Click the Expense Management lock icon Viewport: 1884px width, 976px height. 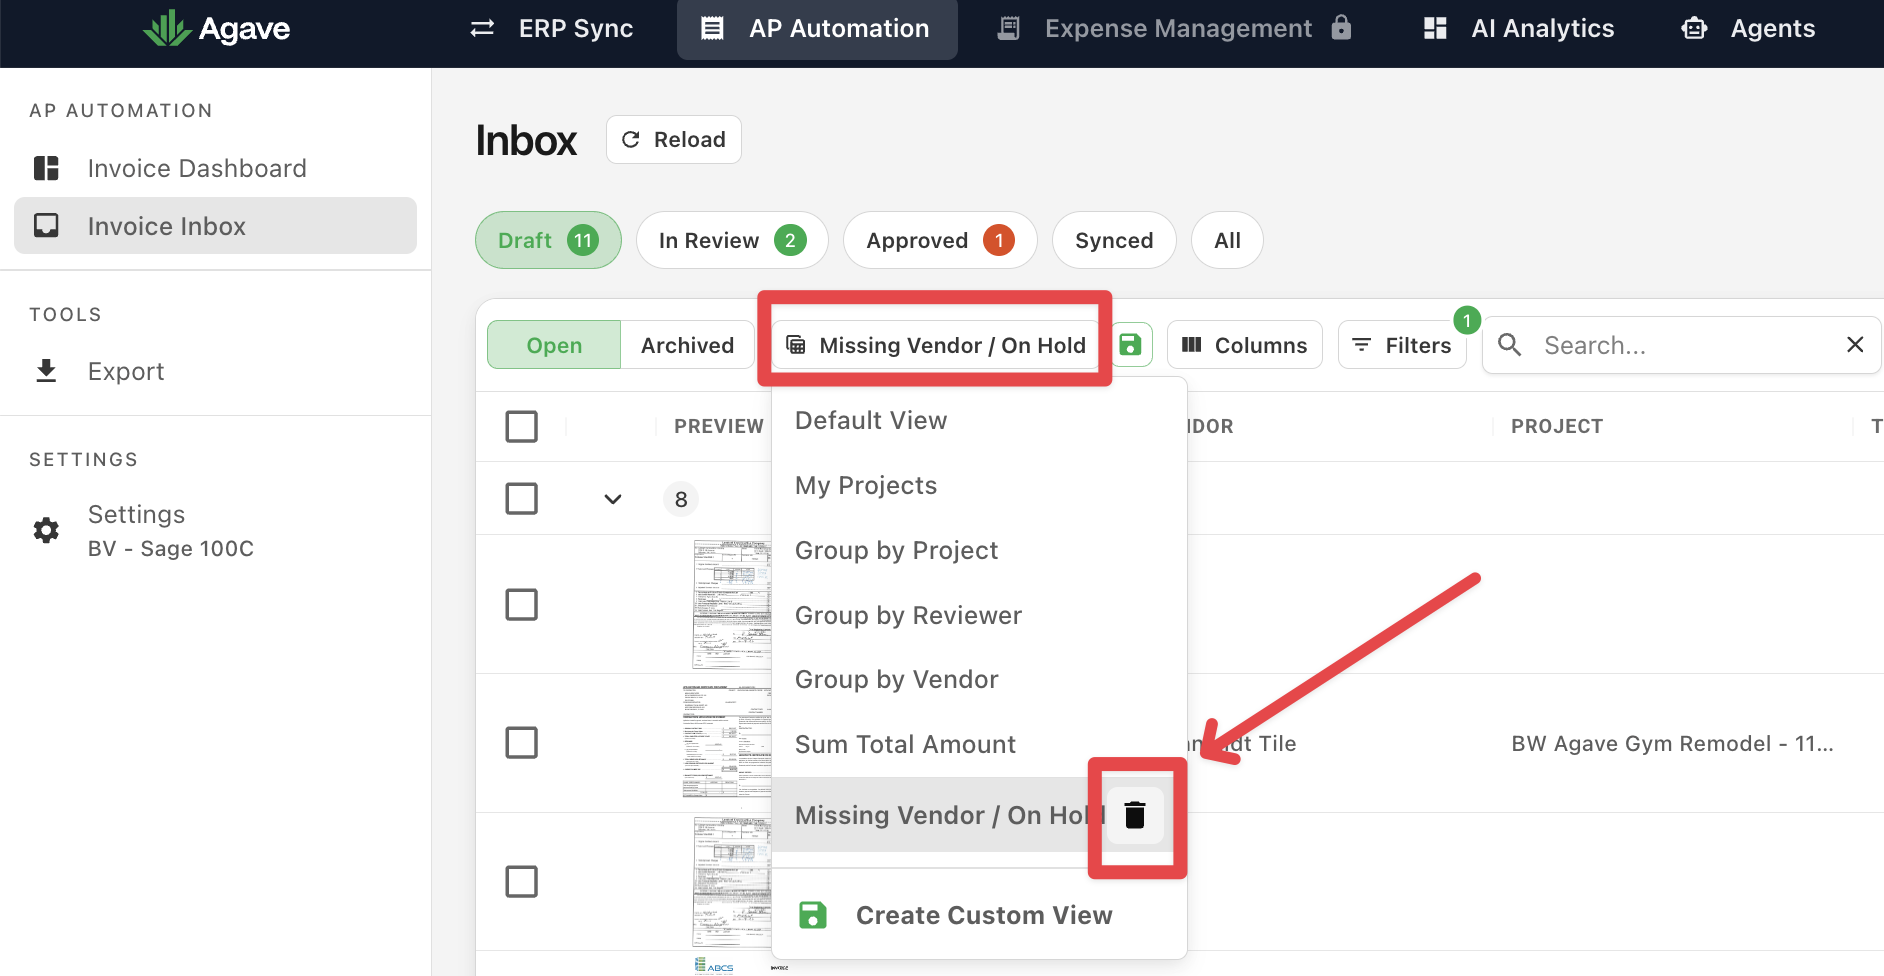(1341, 27)
